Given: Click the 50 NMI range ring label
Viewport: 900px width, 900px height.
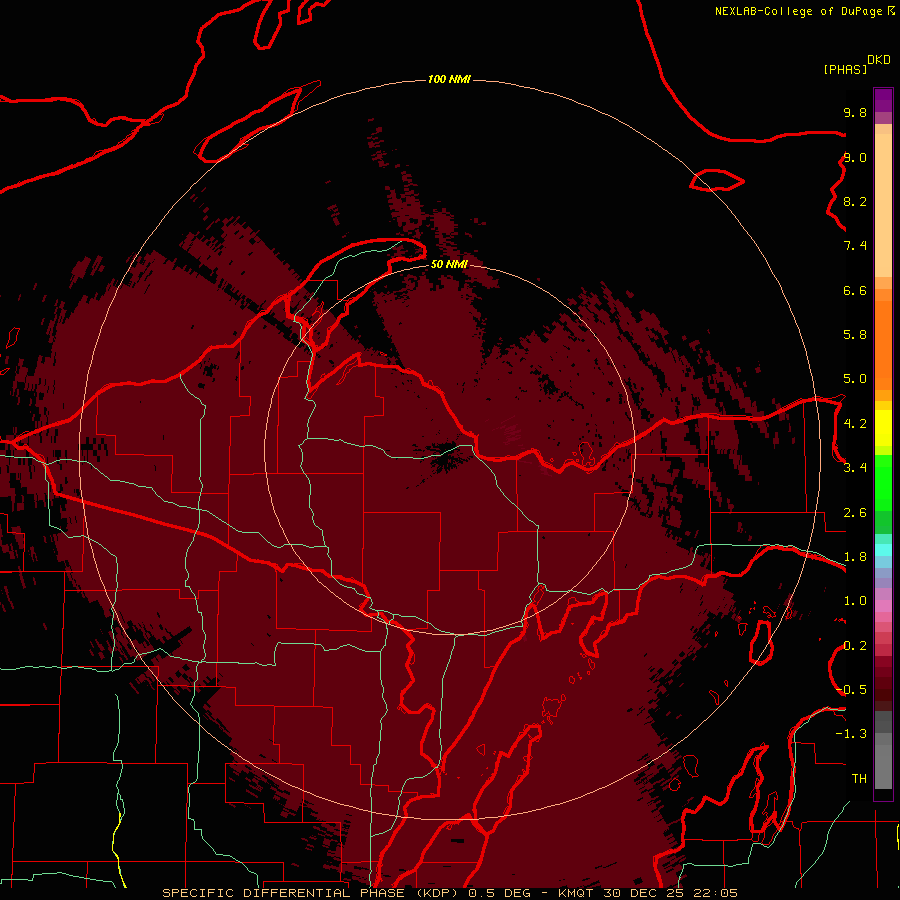Looking at the screenshot, I should (449, 264).
